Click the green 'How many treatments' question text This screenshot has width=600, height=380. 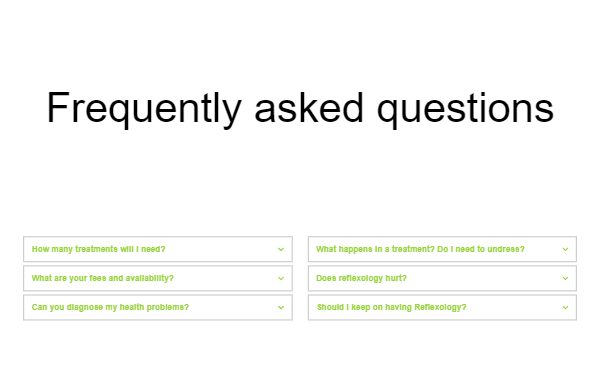coord(98,249)
